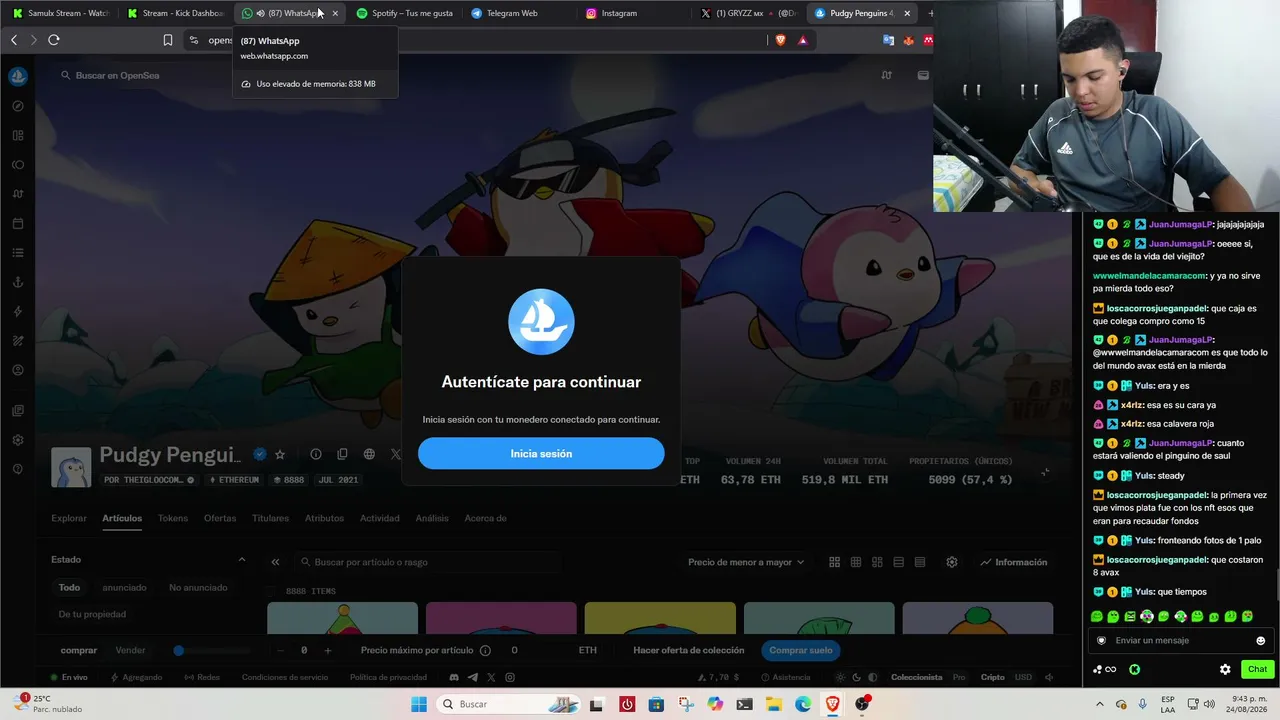This screenshot has height=720, width=1280.
Task: Click the Enviar un mensaje chat input
Action: click(1181, 640)
